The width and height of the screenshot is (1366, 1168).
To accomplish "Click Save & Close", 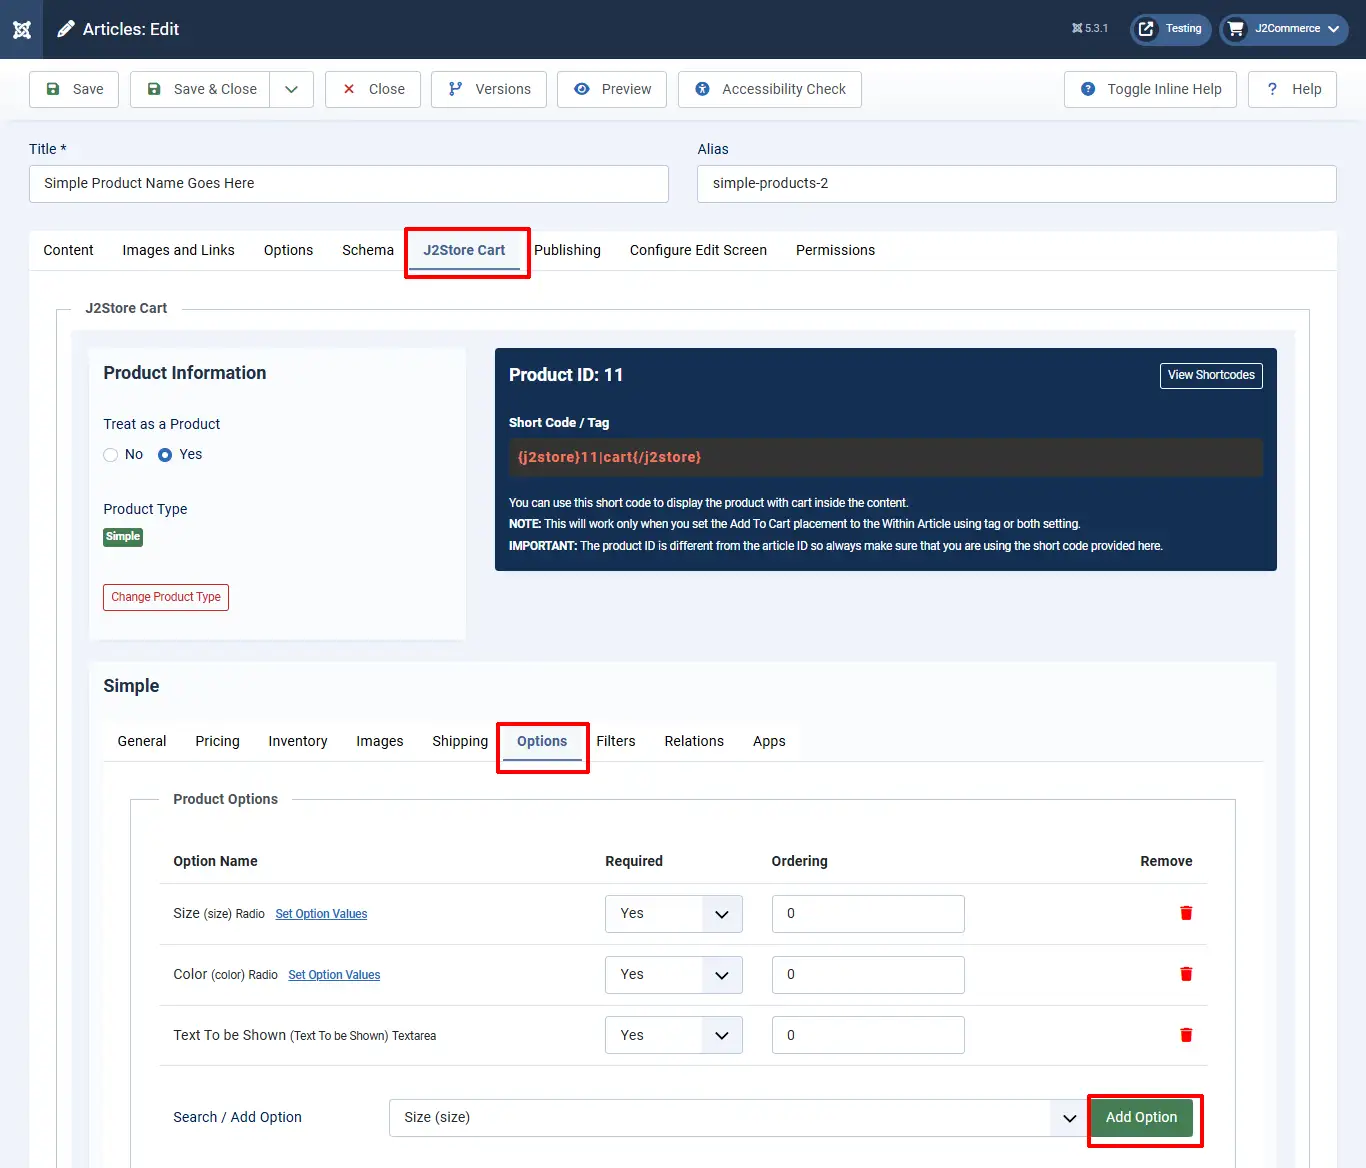I will [x=200, y=89].
